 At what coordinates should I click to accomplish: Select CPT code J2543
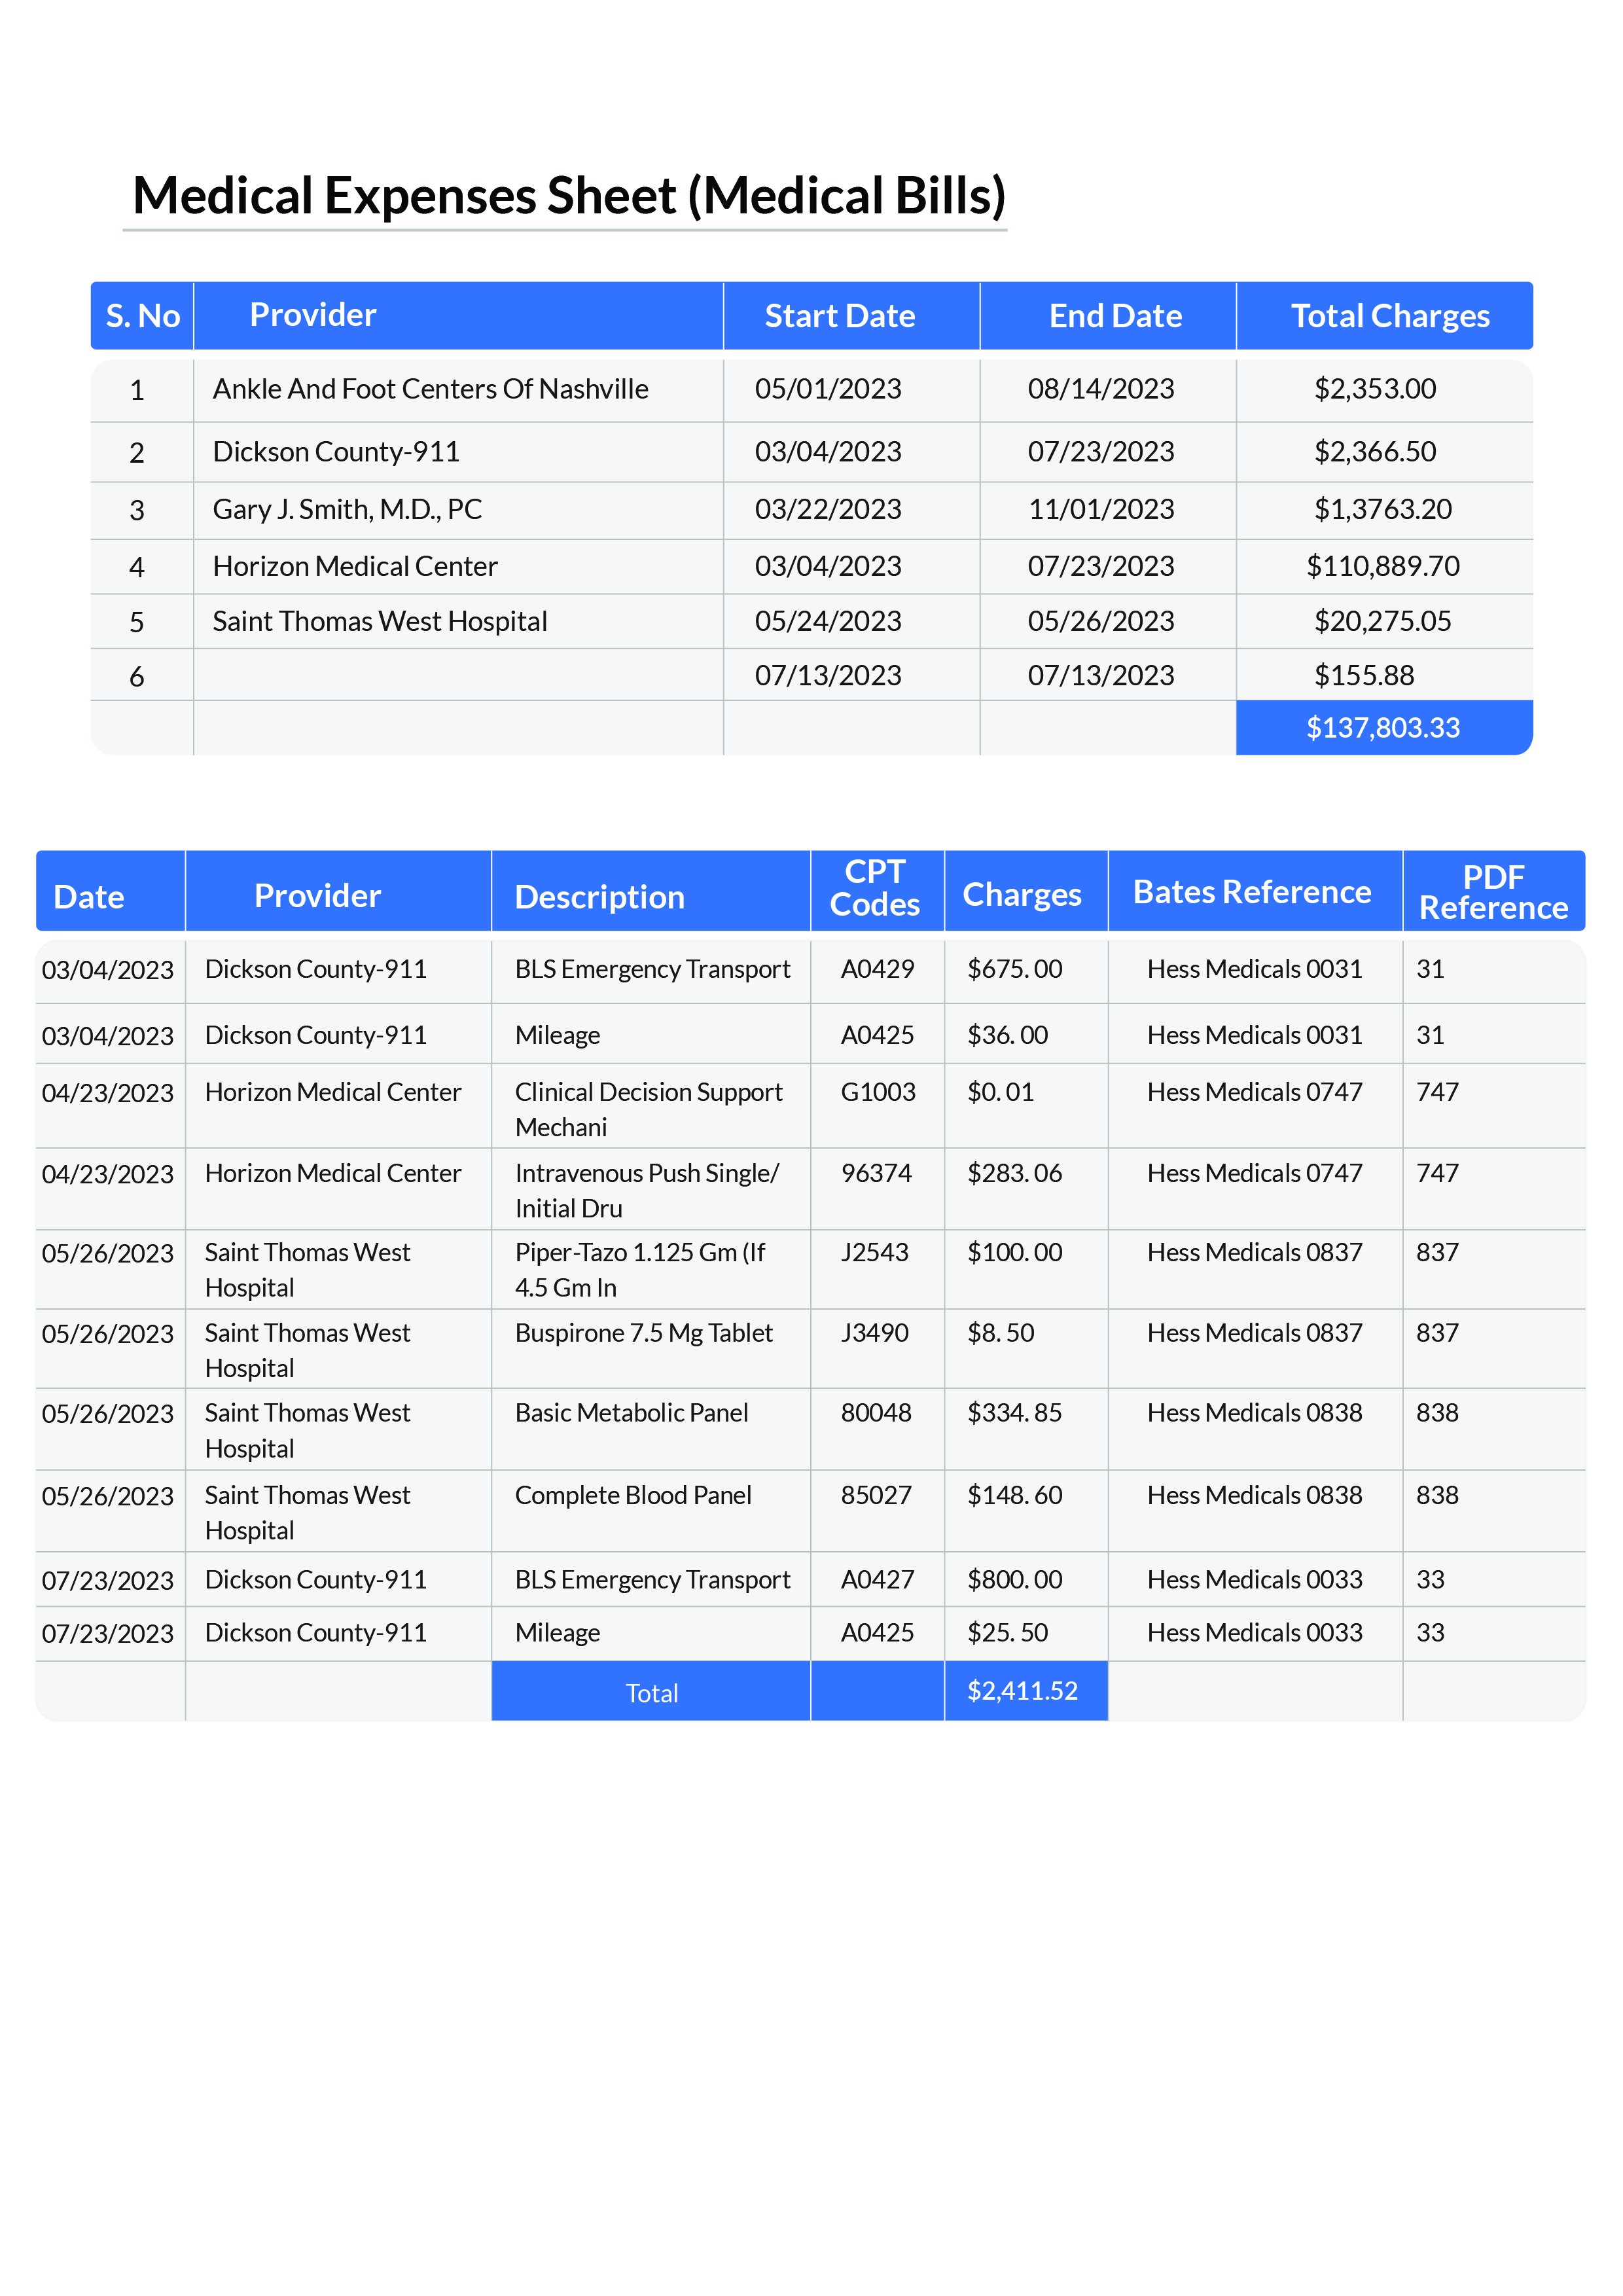coord(874,1253)
